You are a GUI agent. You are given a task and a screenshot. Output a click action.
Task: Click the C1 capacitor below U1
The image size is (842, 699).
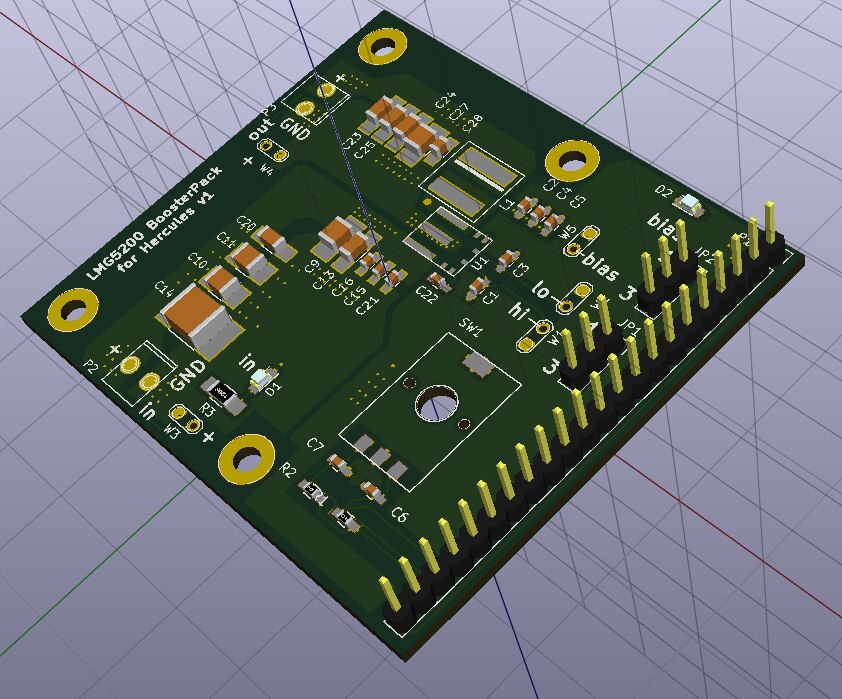(477, 288)
